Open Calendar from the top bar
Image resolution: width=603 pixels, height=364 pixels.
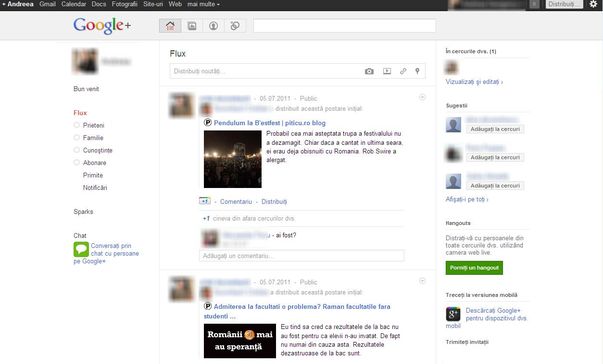pyautogui.click(x=73, y=4)
